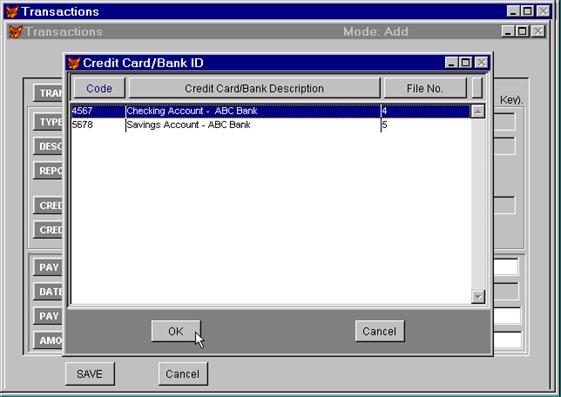
Task: Click the SAVE button in Transactions window
Action: click(90, 374)
